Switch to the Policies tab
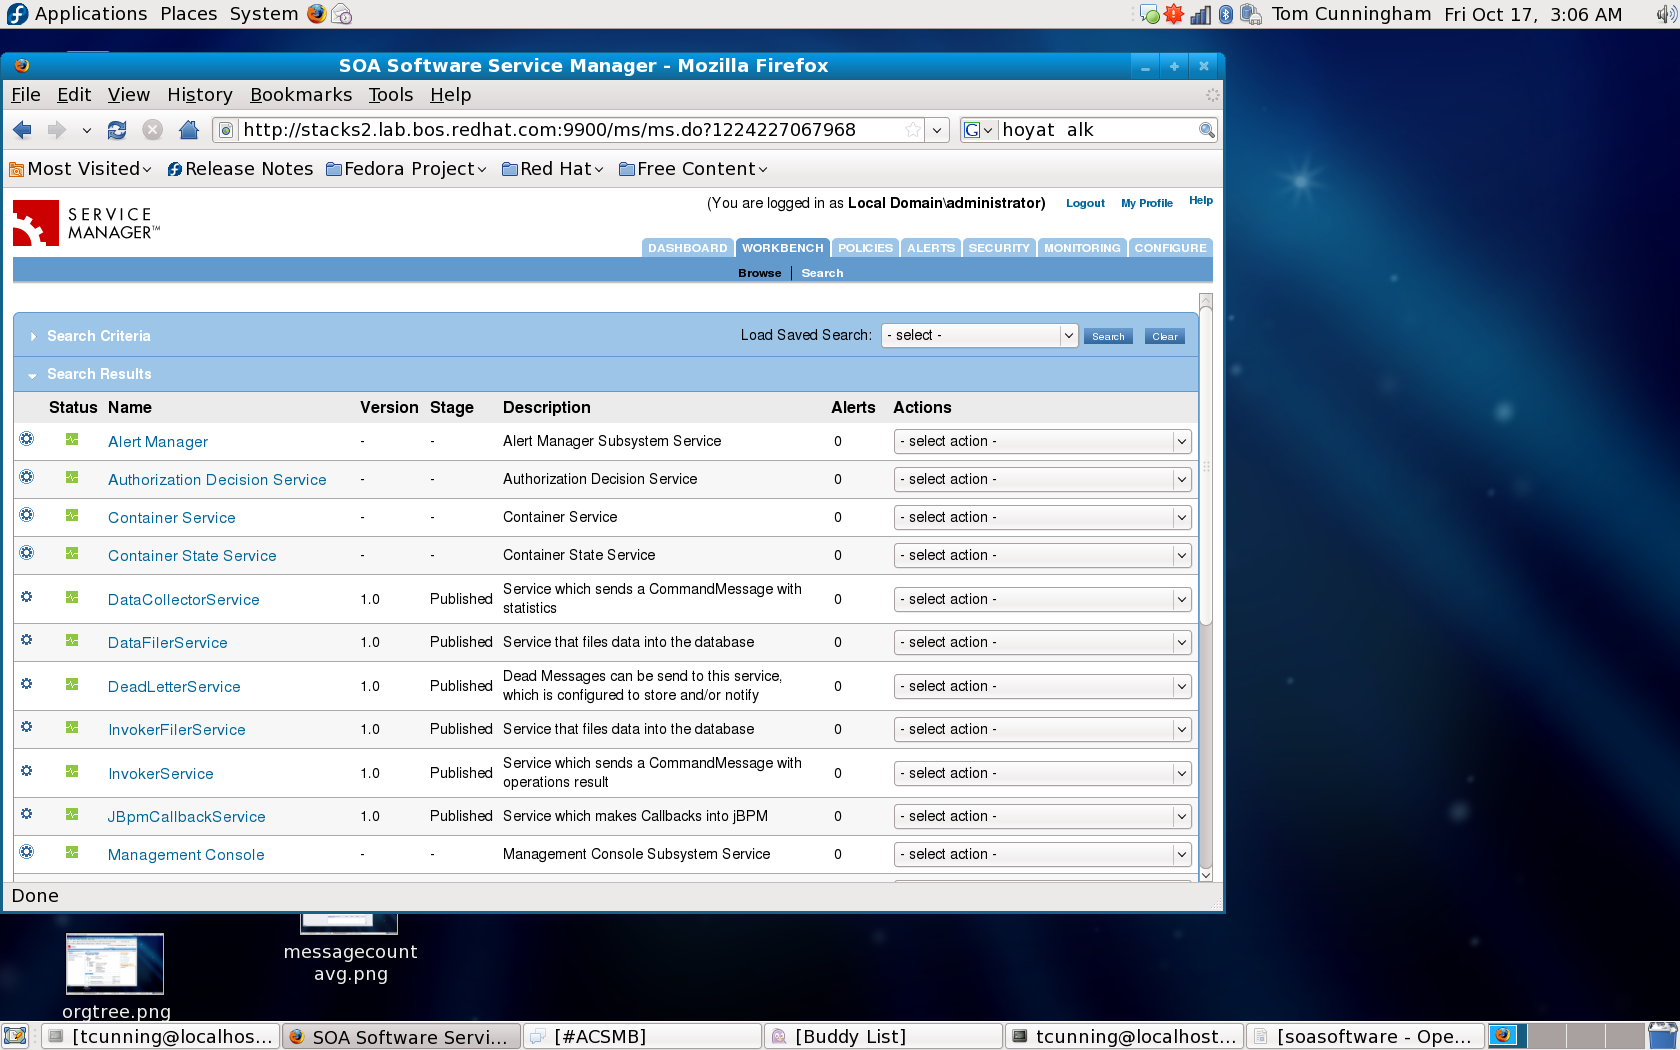The width and height of the screenshot is (1680, 1050). (865, 248)
